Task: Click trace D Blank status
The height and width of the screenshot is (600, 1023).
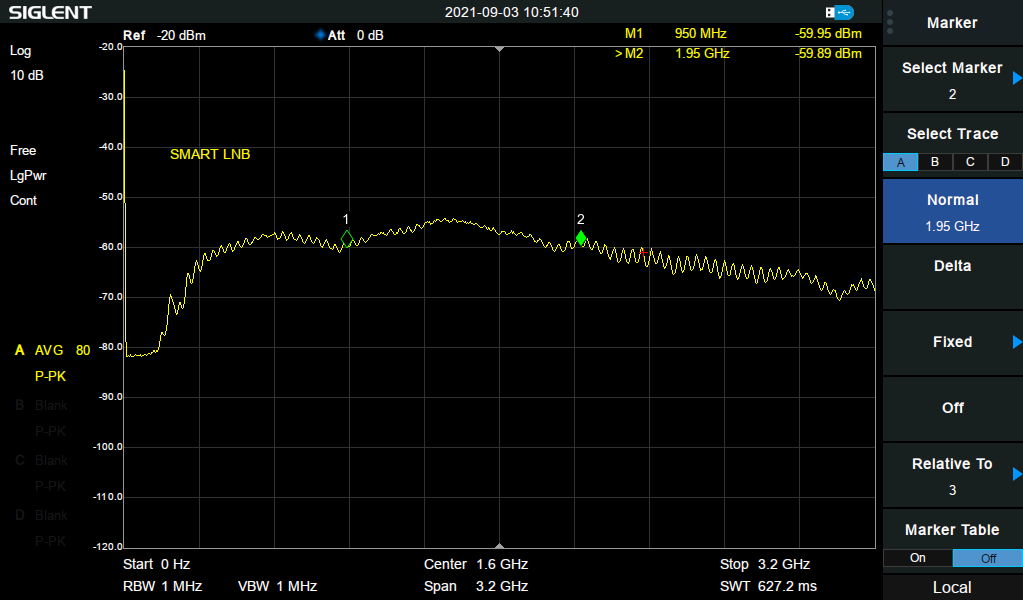Action: (x=41, y=515)
